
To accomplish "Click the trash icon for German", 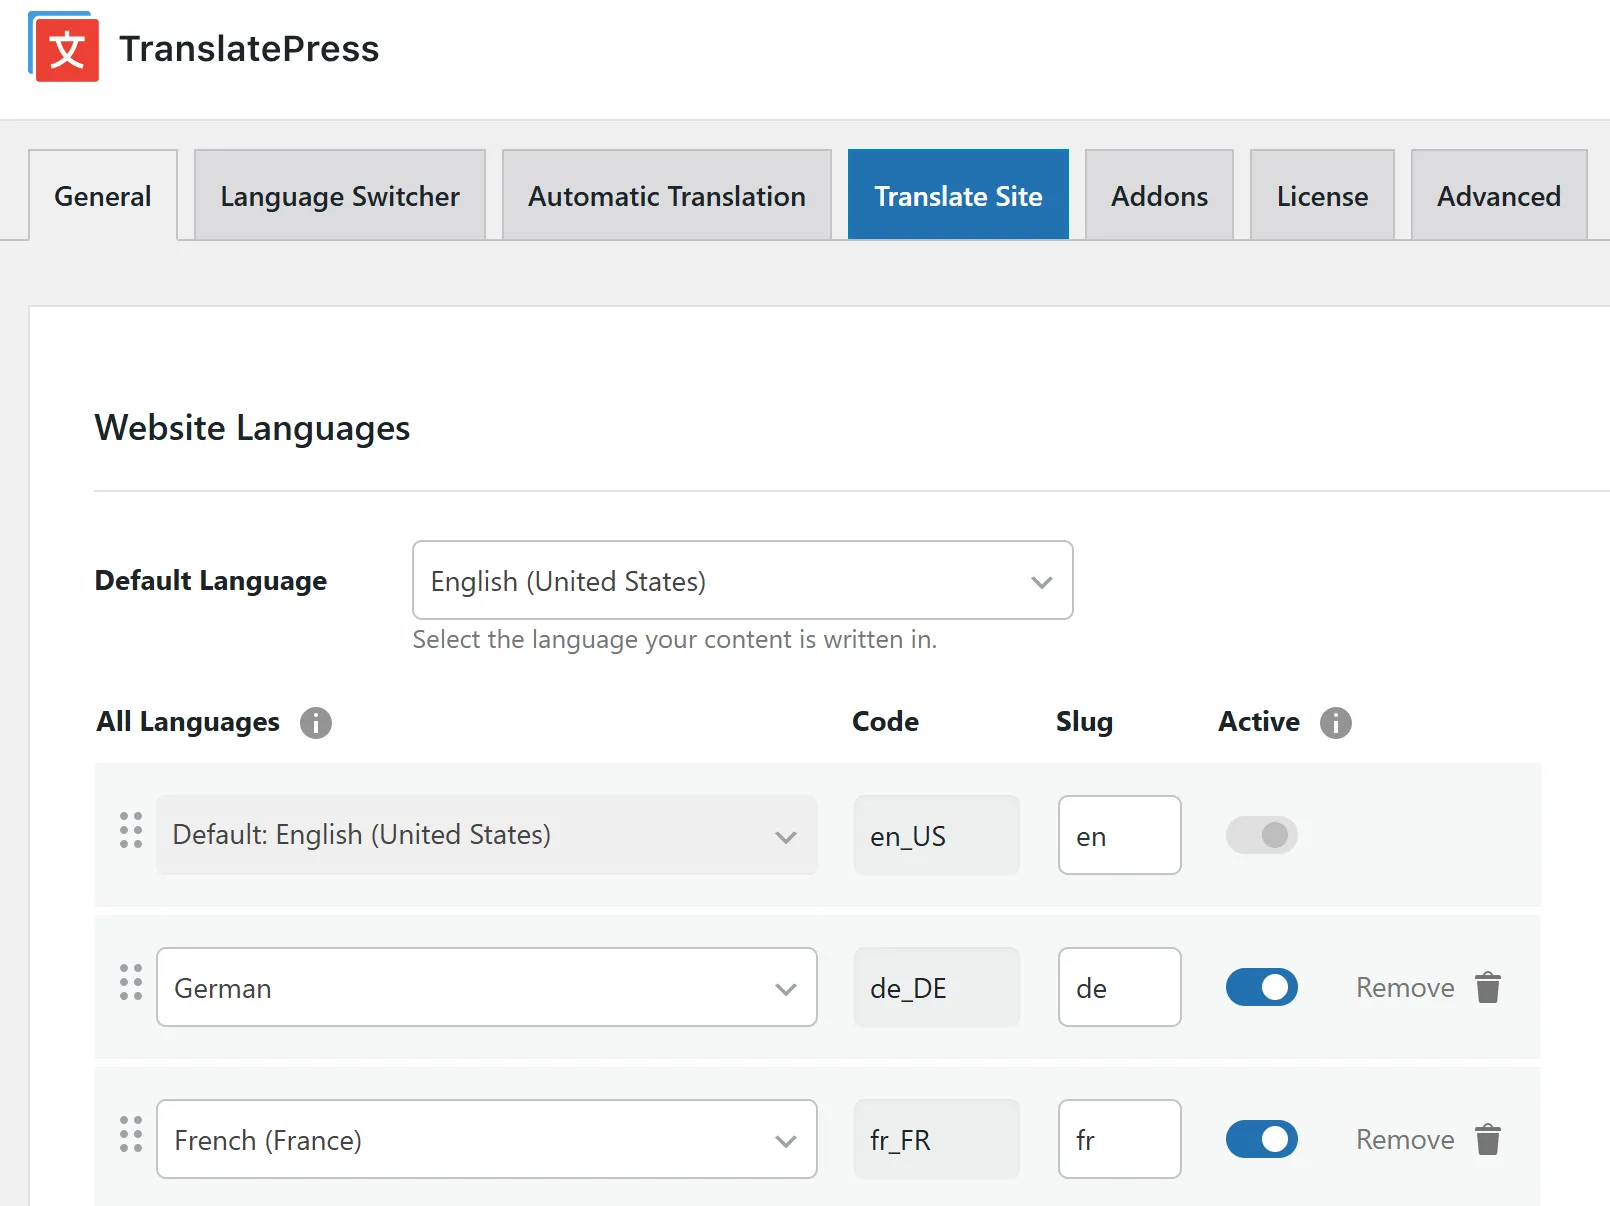I will (x=1488, y=987).
